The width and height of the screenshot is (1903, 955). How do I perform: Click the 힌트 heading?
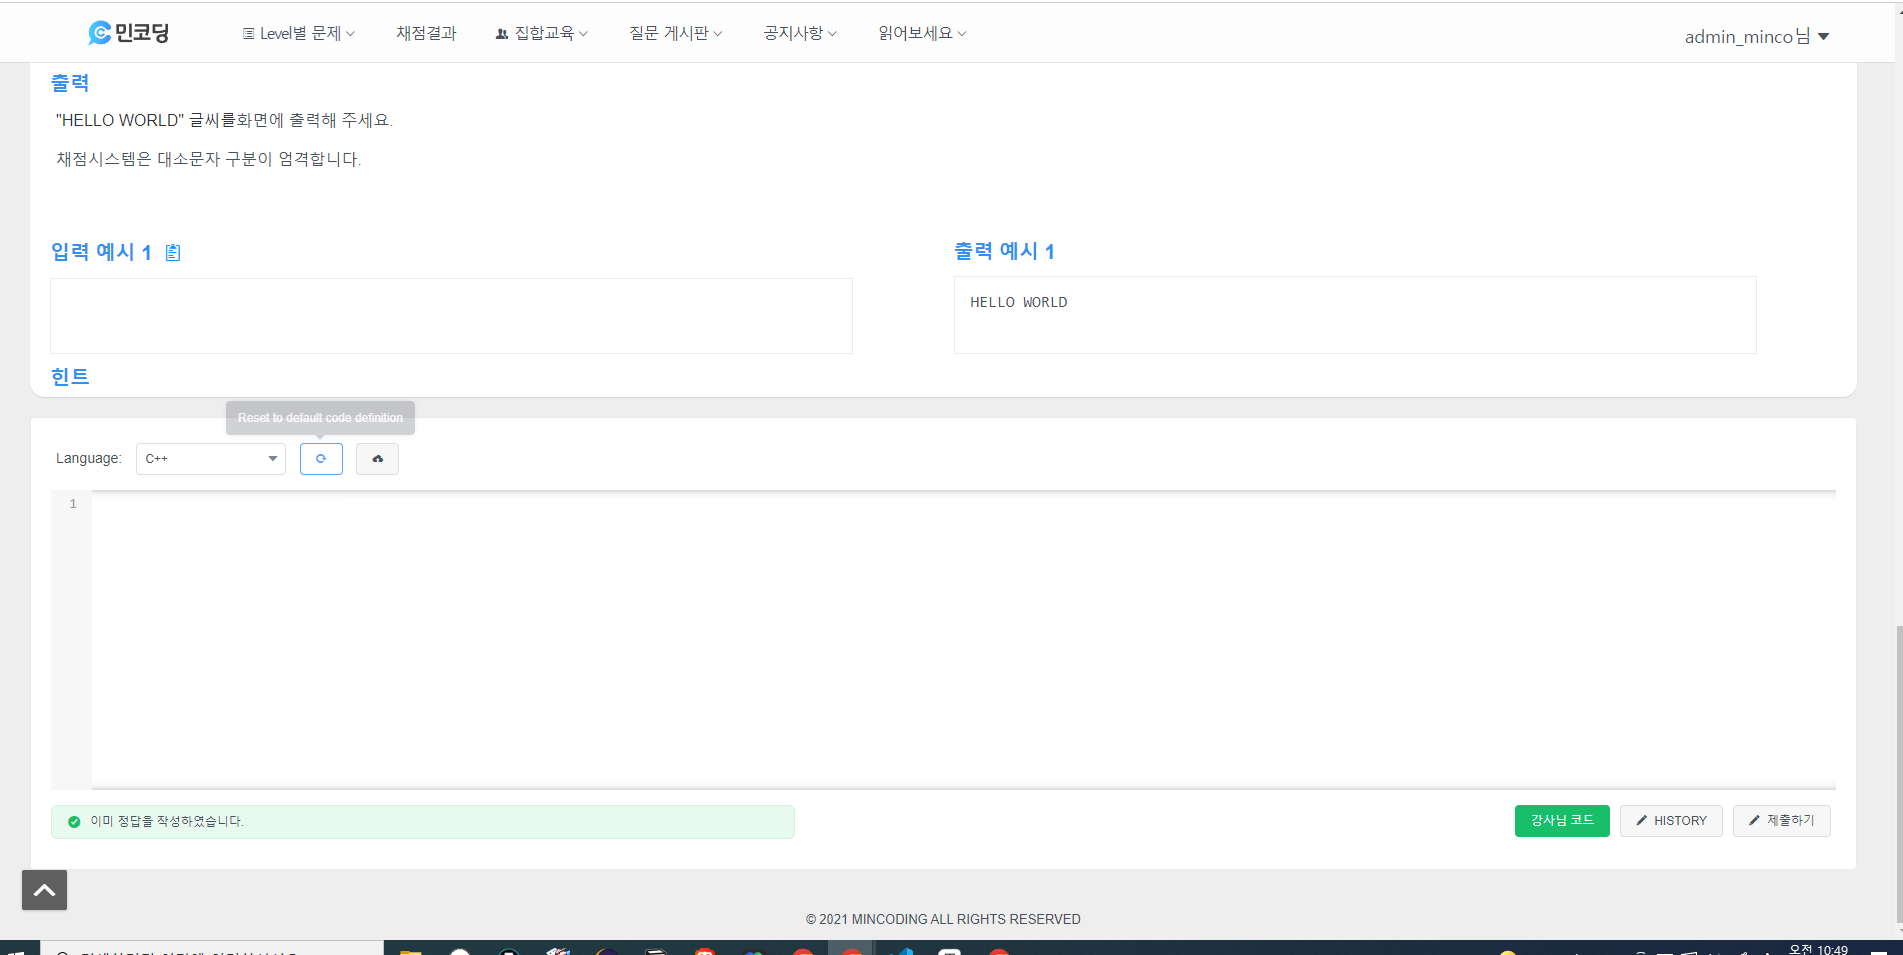pos(70,377)
